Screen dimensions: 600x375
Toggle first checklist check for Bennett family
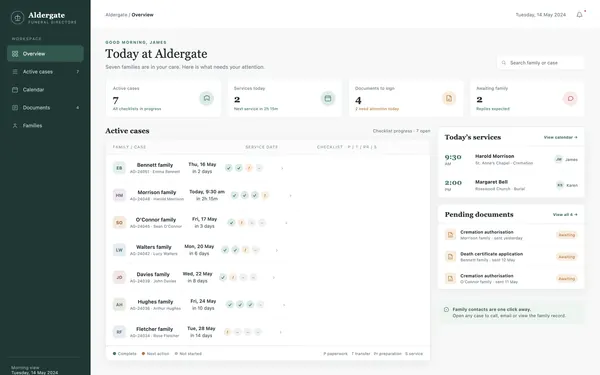(x=228, y=168)
